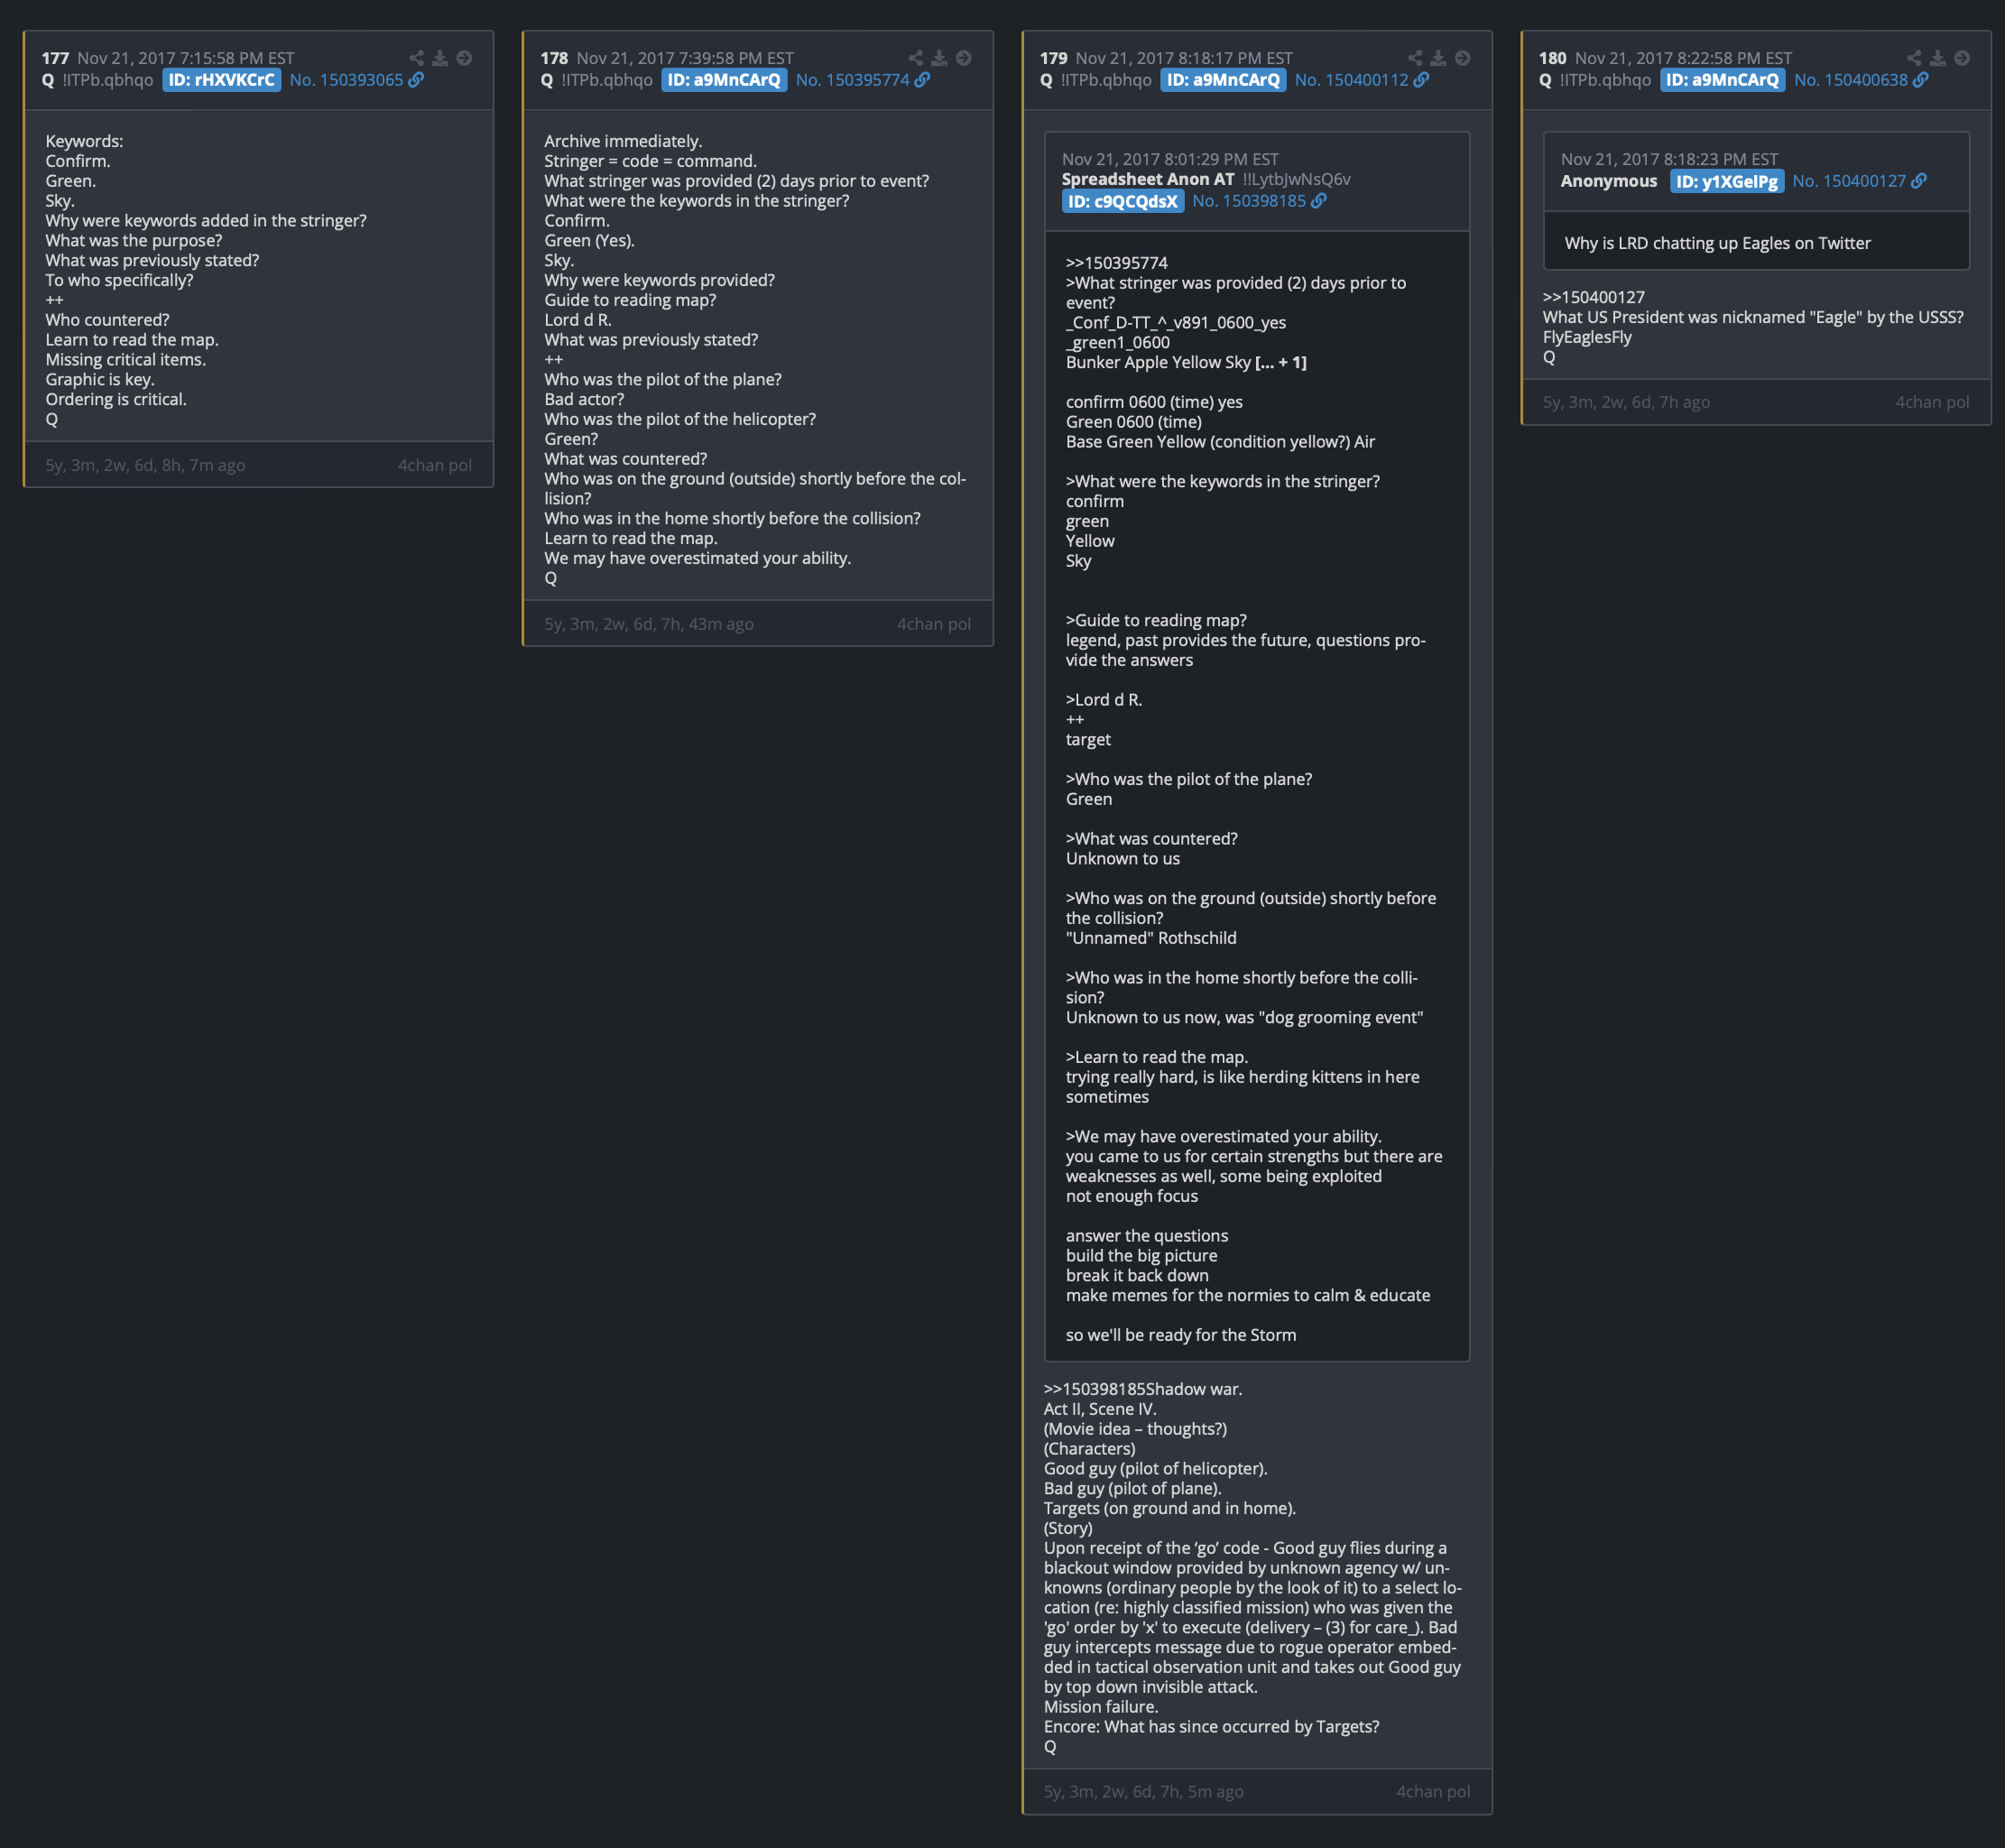Click the FlyEaglesFly line in post 180

(x=1587, y=337)
